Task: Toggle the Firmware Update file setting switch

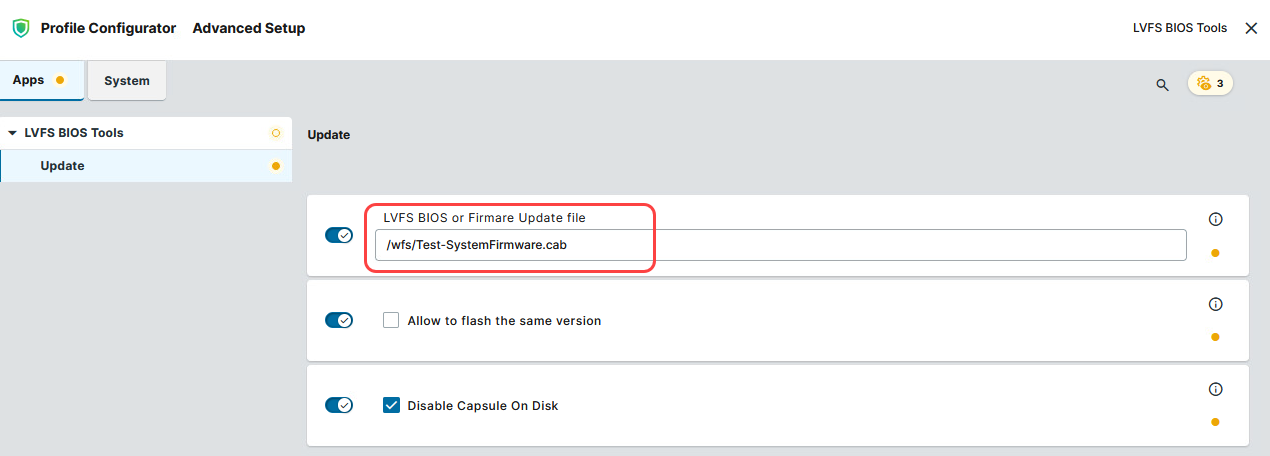Action: click(339, 235)
